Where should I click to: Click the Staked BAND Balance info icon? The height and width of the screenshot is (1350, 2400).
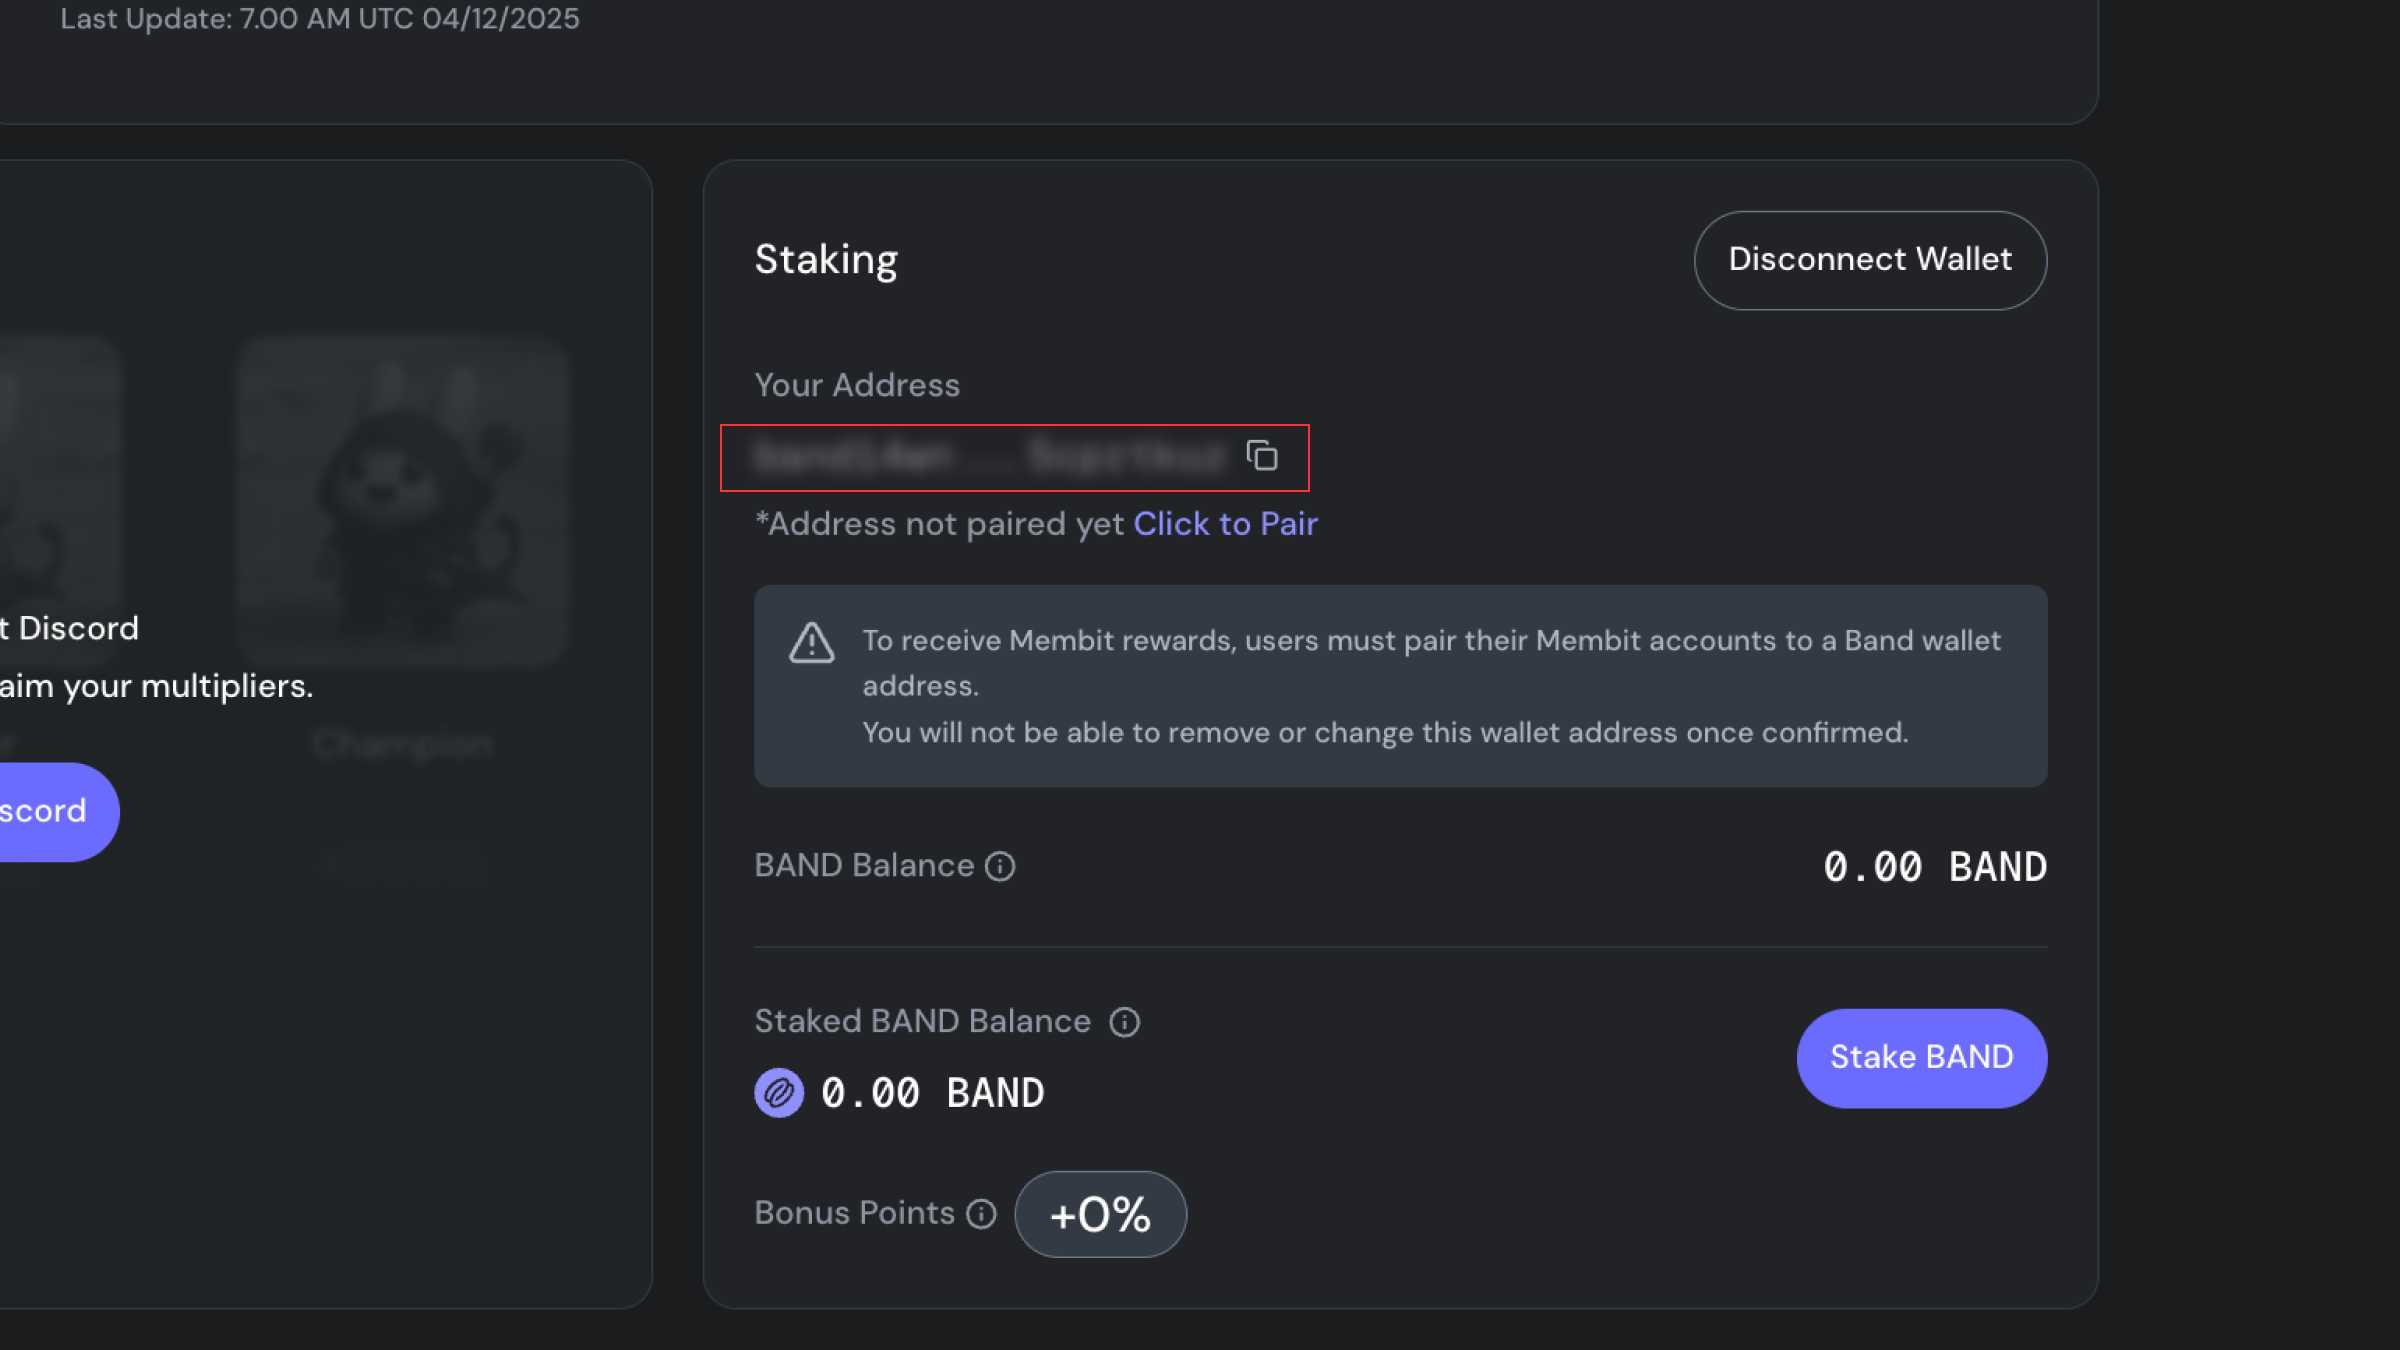(1125, 1022)
